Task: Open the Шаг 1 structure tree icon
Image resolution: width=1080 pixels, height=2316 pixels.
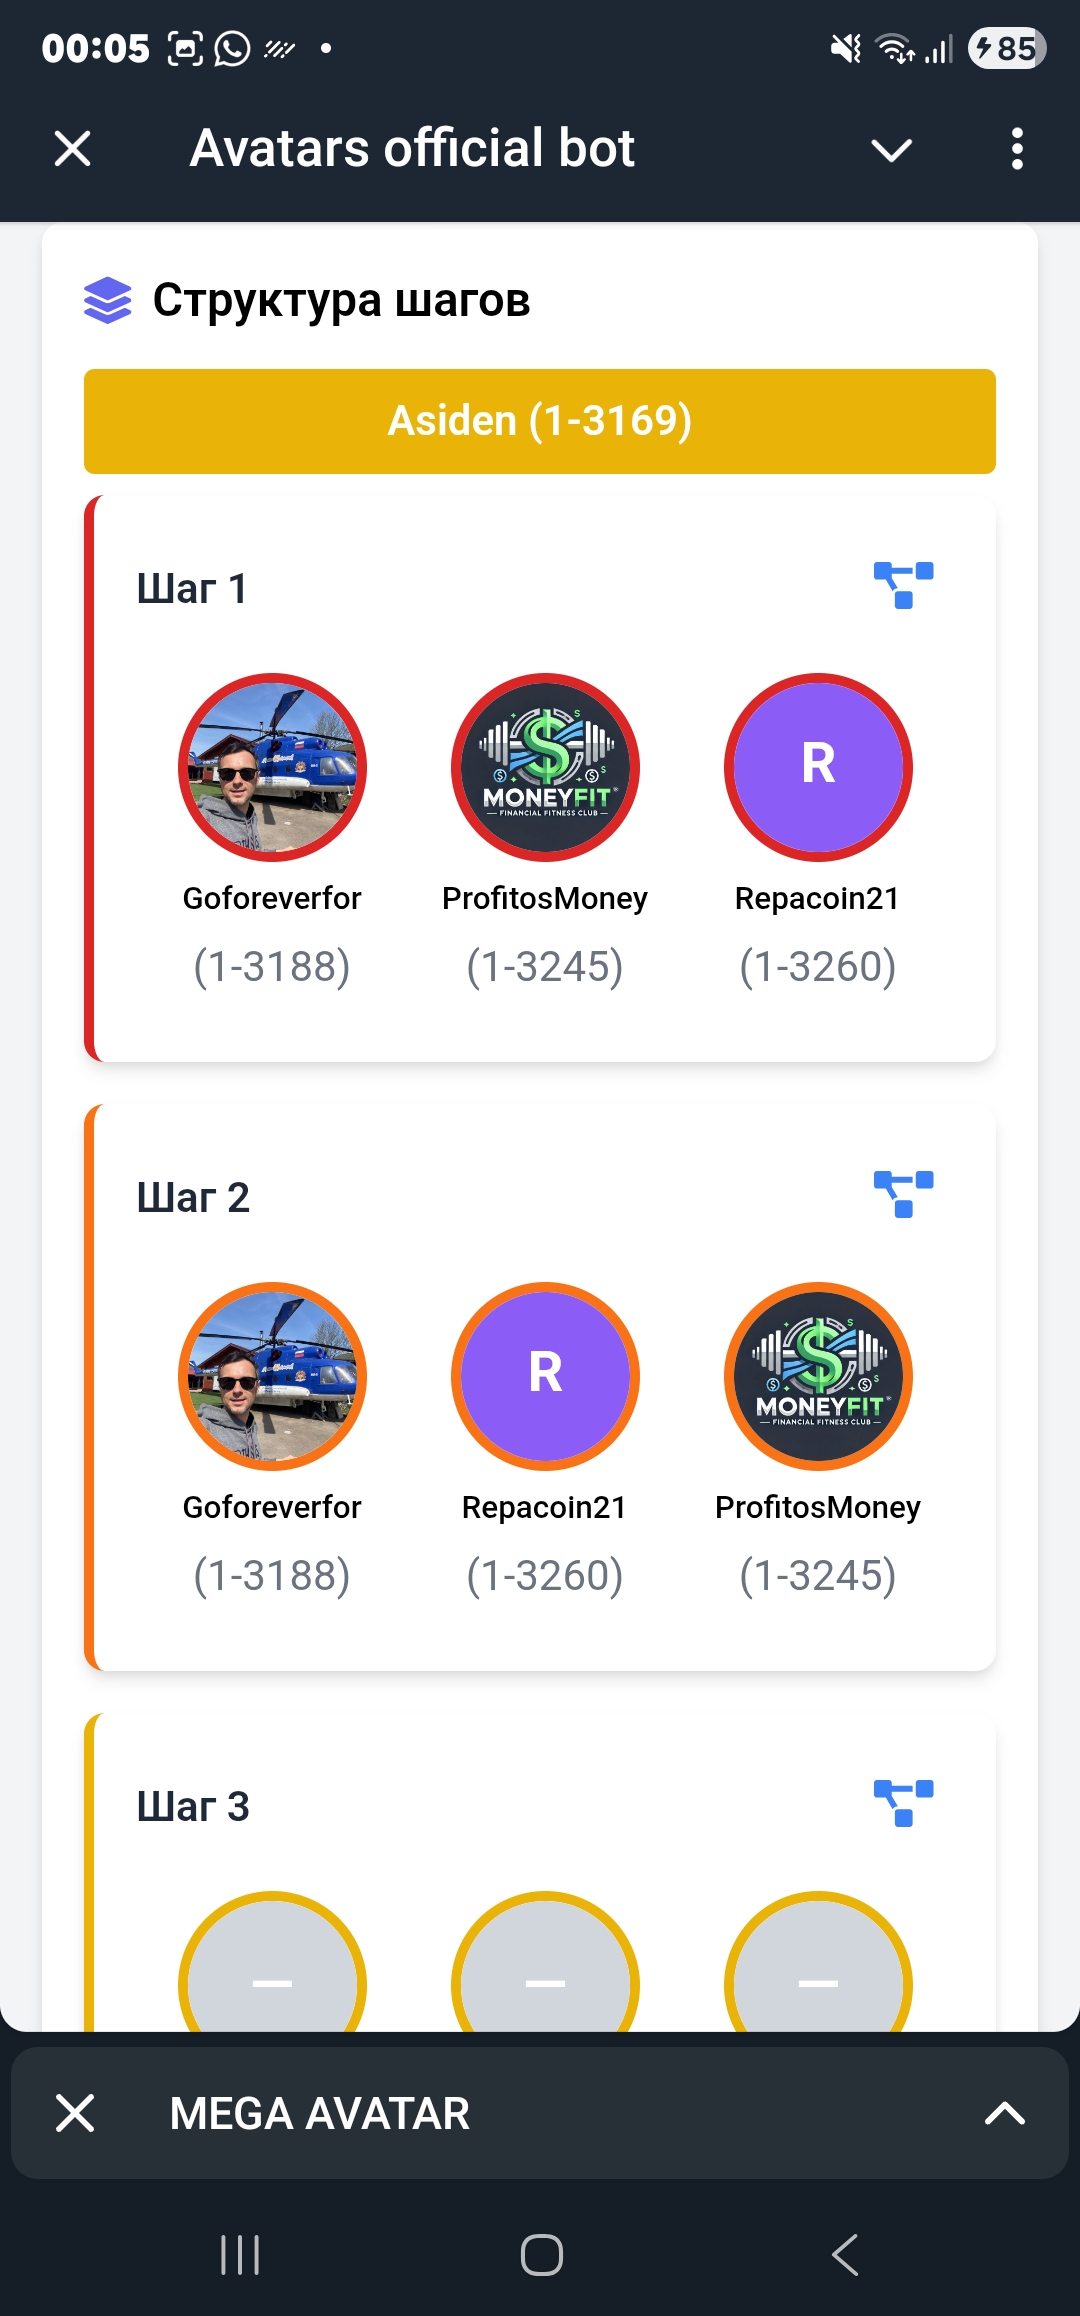Action: tap(903, 585)
